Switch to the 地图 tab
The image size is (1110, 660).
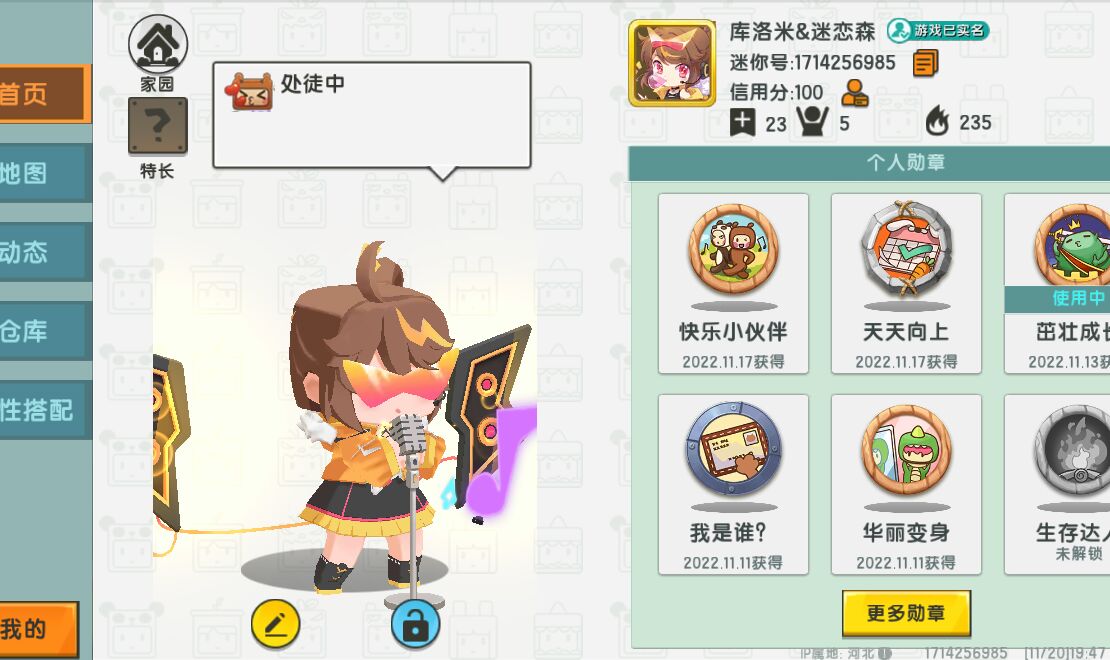45,173
